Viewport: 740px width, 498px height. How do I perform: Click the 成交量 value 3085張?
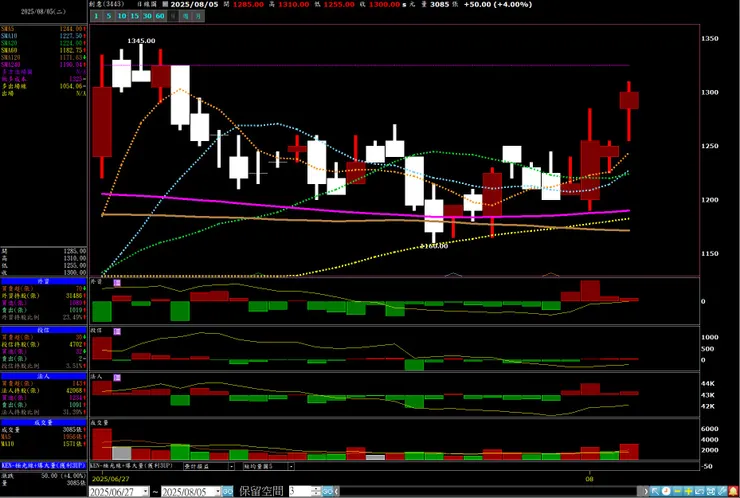[x=75, y=430]
